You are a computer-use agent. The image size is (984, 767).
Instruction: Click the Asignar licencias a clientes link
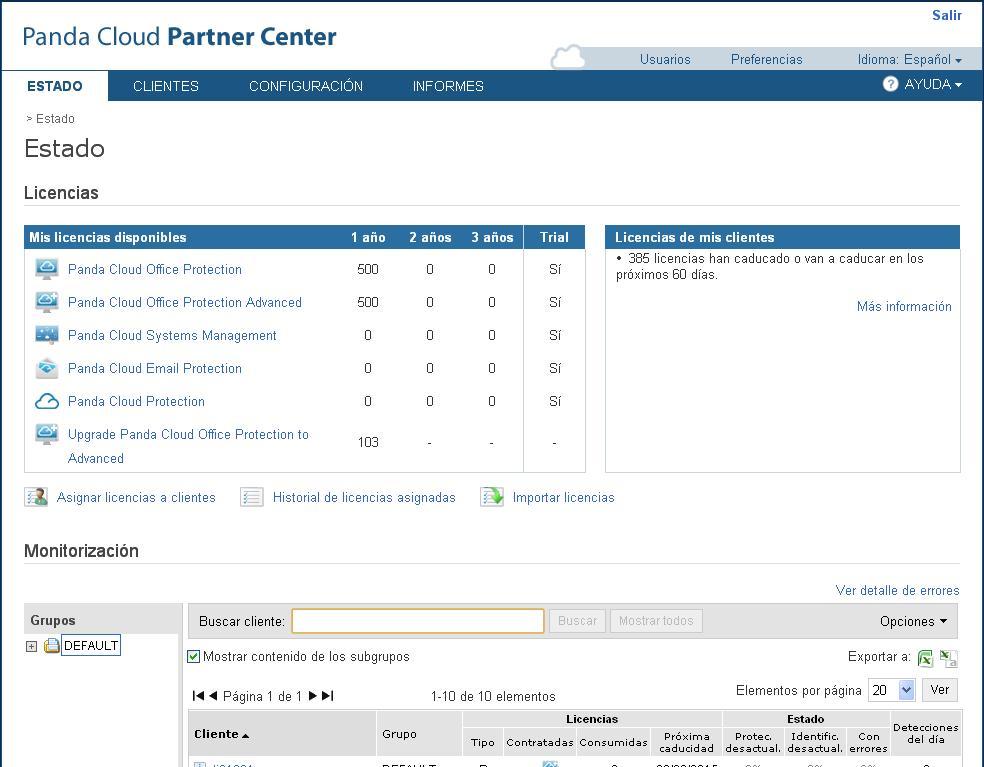coord(136,497)
